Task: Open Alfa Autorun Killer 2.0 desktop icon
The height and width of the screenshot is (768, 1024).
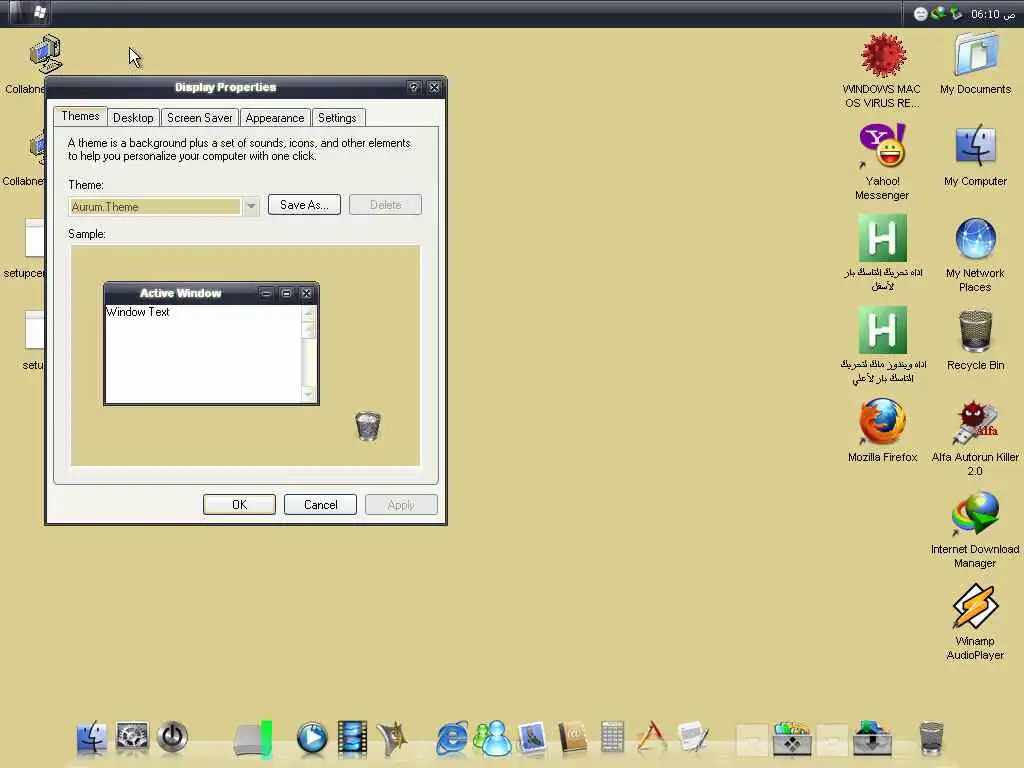Action: 975,439
